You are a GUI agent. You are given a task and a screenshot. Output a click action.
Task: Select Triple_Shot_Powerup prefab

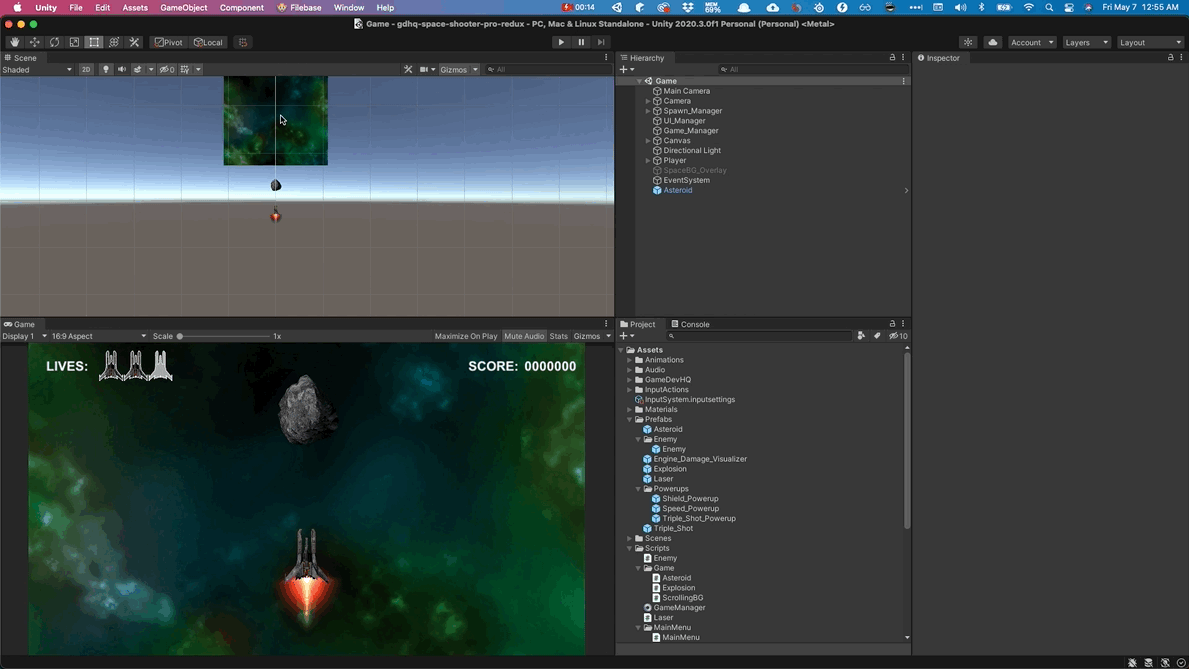(698, 519)
